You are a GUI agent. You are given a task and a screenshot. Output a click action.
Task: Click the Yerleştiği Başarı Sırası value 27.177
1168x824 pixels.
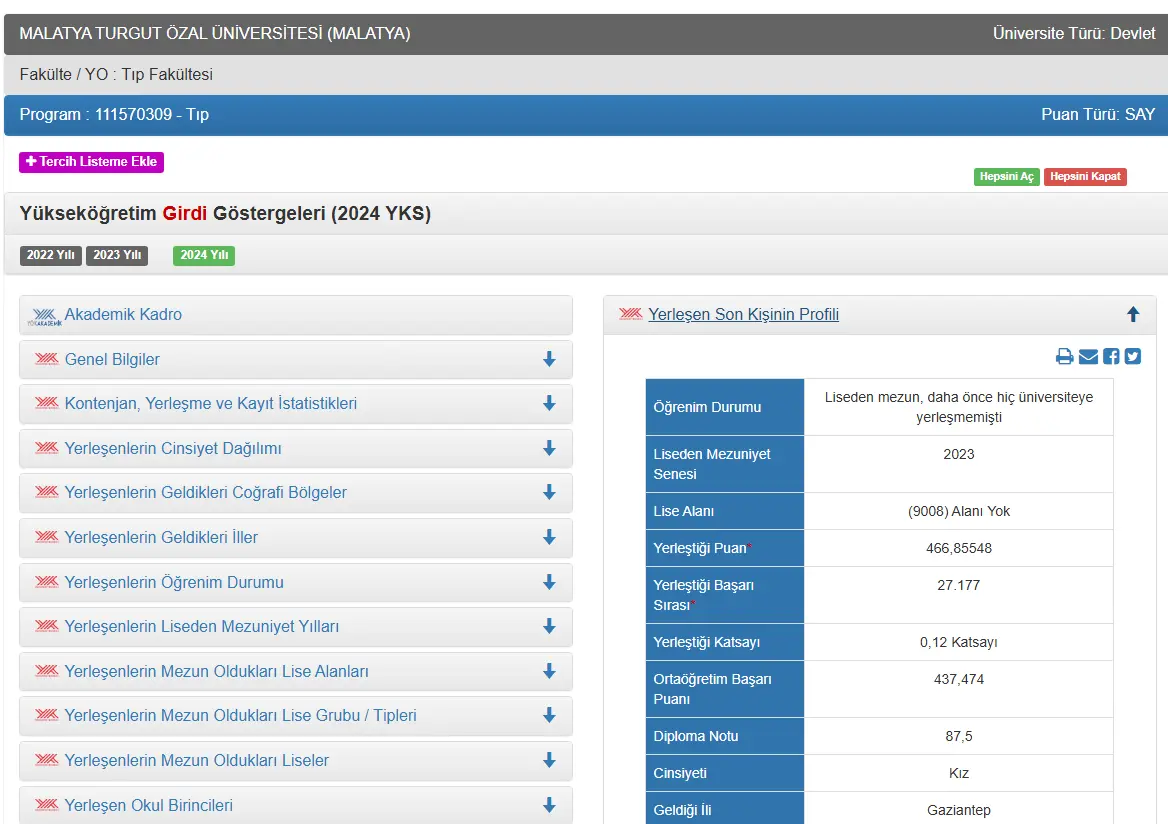click(x=959, y=586)
